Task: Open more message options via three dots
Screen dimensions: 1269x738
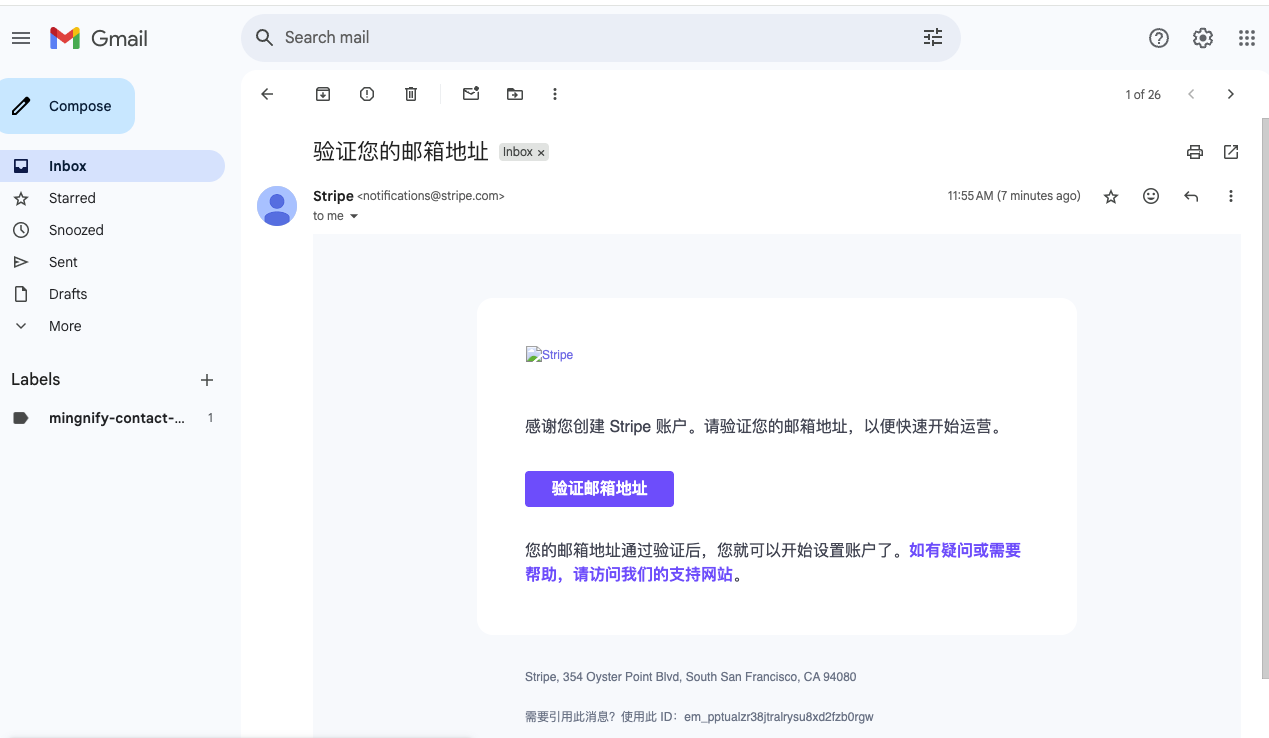Action: coord(1231,196)
